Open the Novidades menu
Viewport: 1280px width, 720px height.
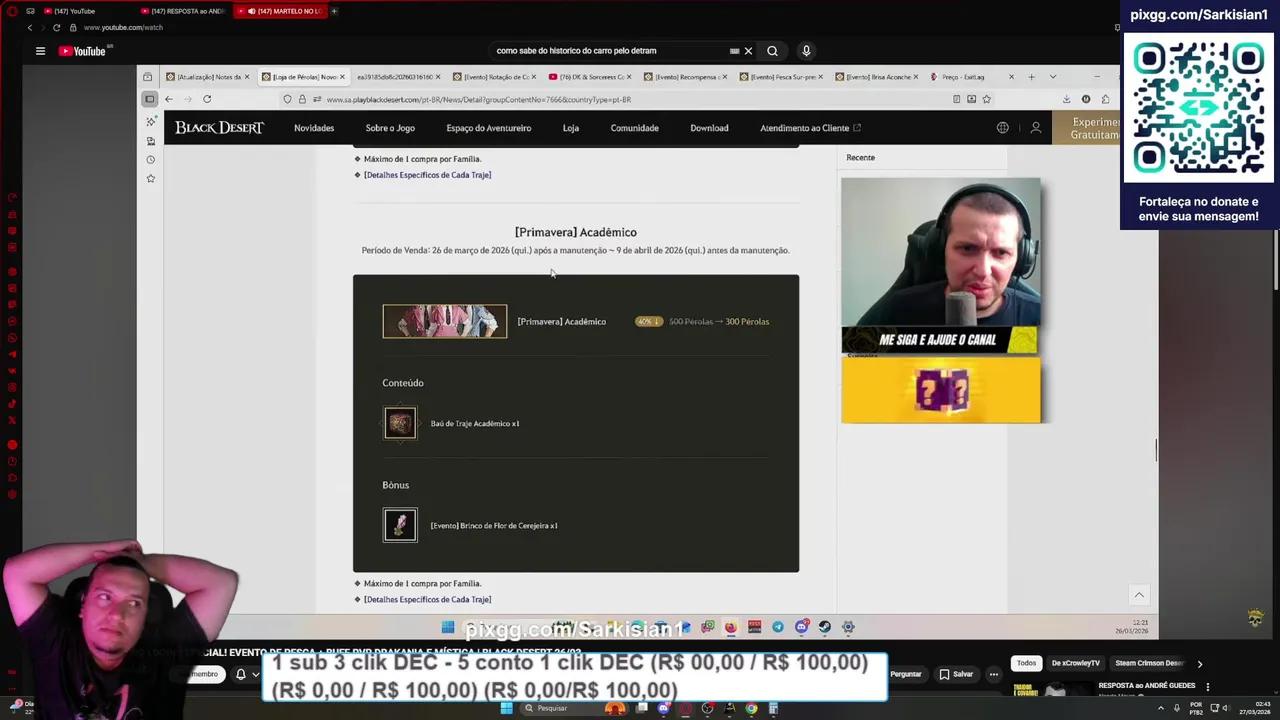click(x=314, y=128)
